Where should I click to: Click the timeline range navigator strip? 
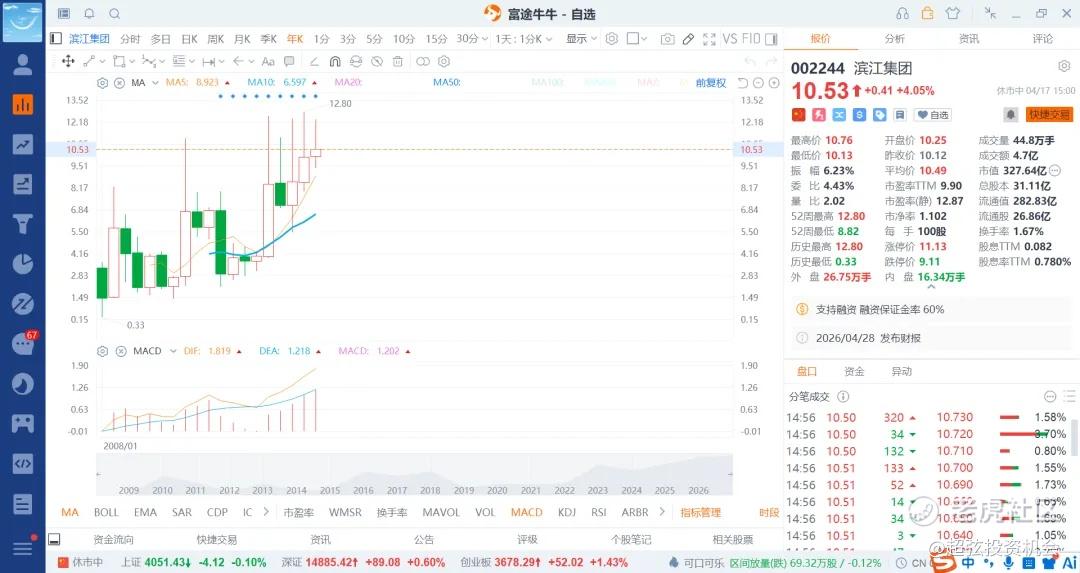coord(414,475)
